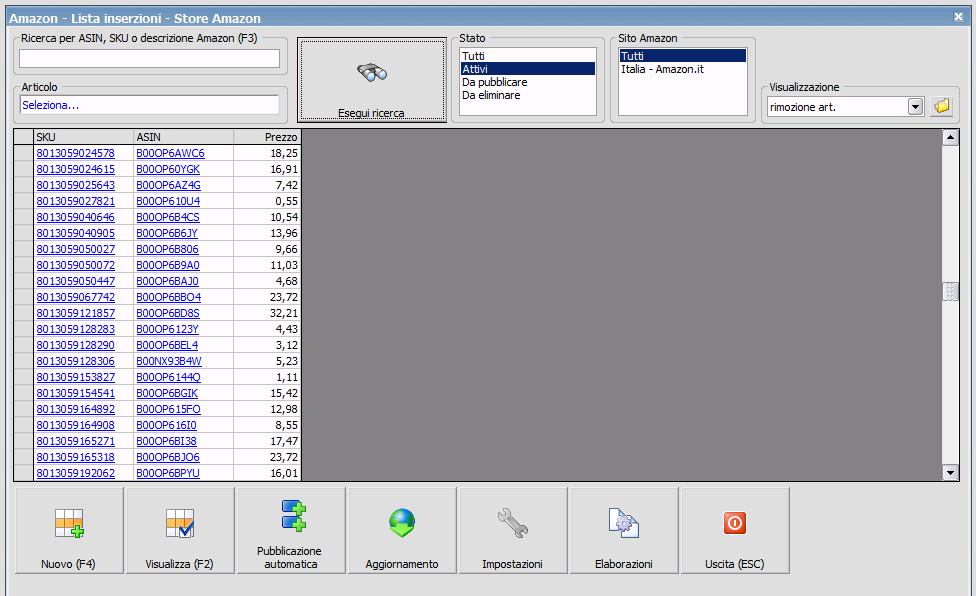Screen dimensions: 976x596
Task: Select Da pubblicare state
Action: click(528, 82)
